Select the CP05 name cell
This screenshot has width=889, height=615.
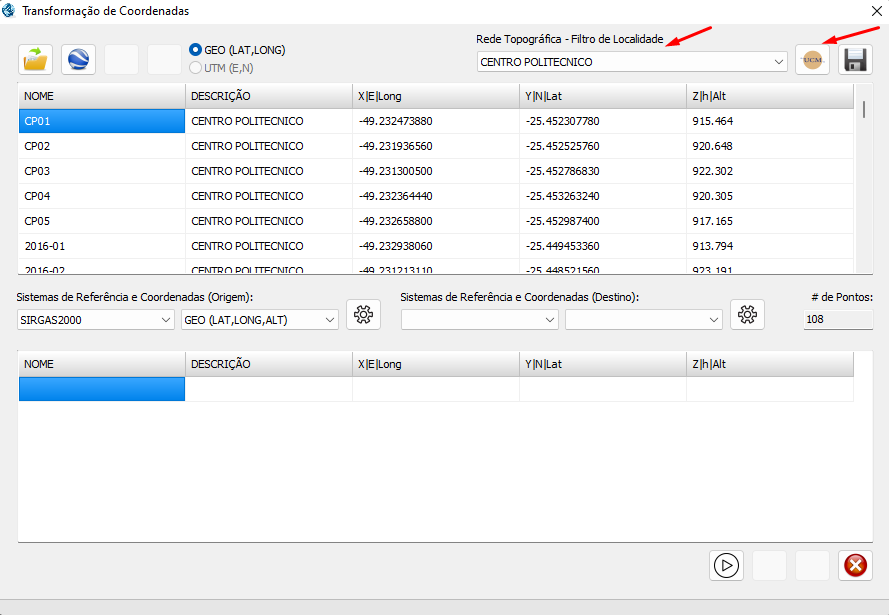click(101, 221)
